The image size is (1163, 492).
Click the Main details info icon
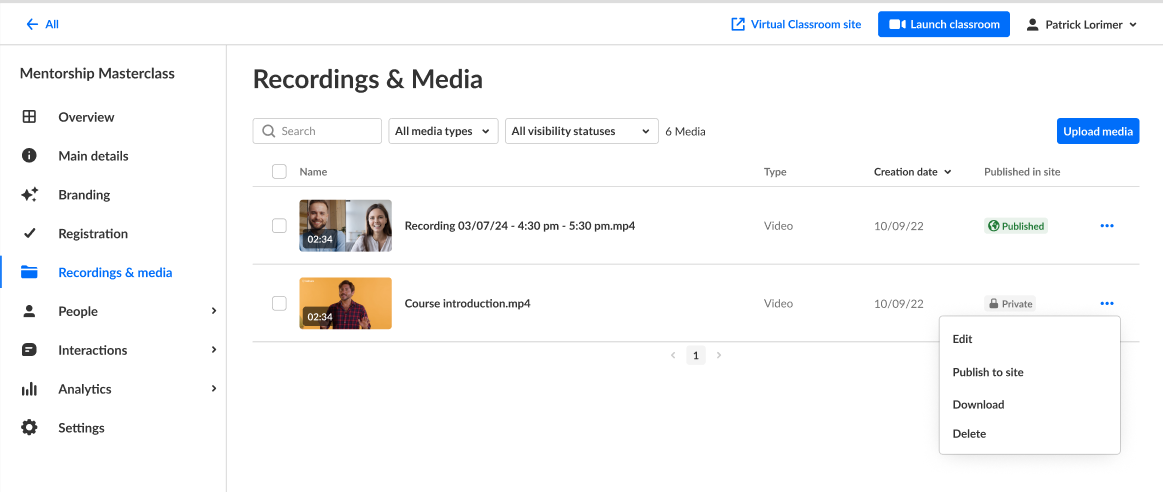(x=29, y=156)
